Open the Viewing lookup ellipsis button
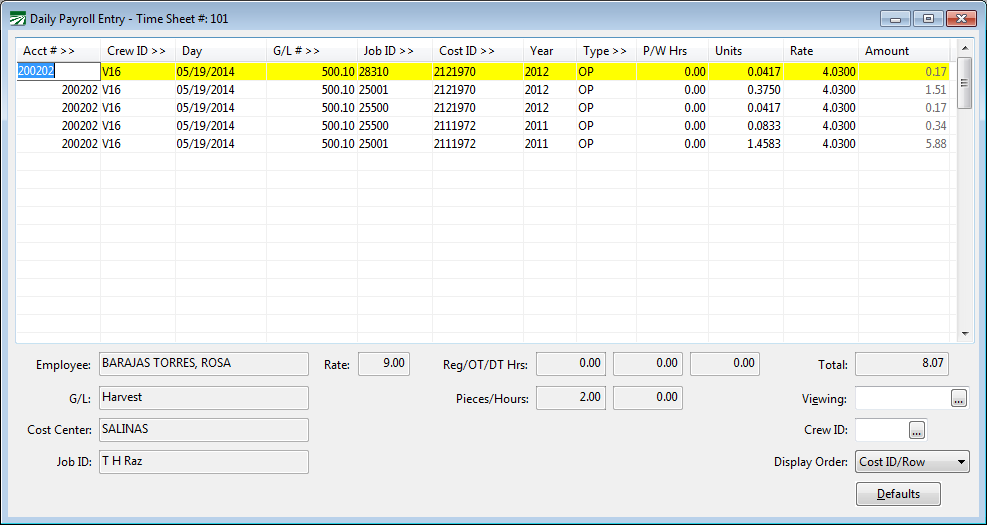 [958, 398]
